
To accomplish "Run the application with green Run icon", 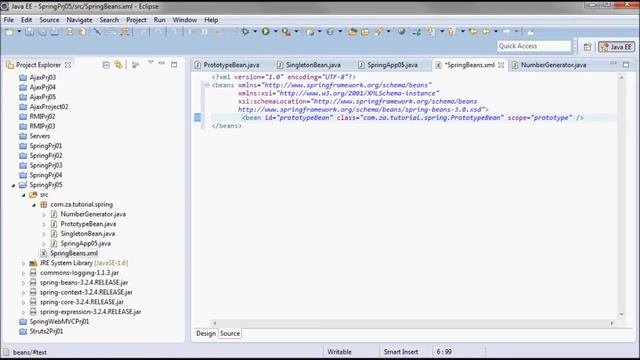I will pyautogui.click(x=266, y=31).
